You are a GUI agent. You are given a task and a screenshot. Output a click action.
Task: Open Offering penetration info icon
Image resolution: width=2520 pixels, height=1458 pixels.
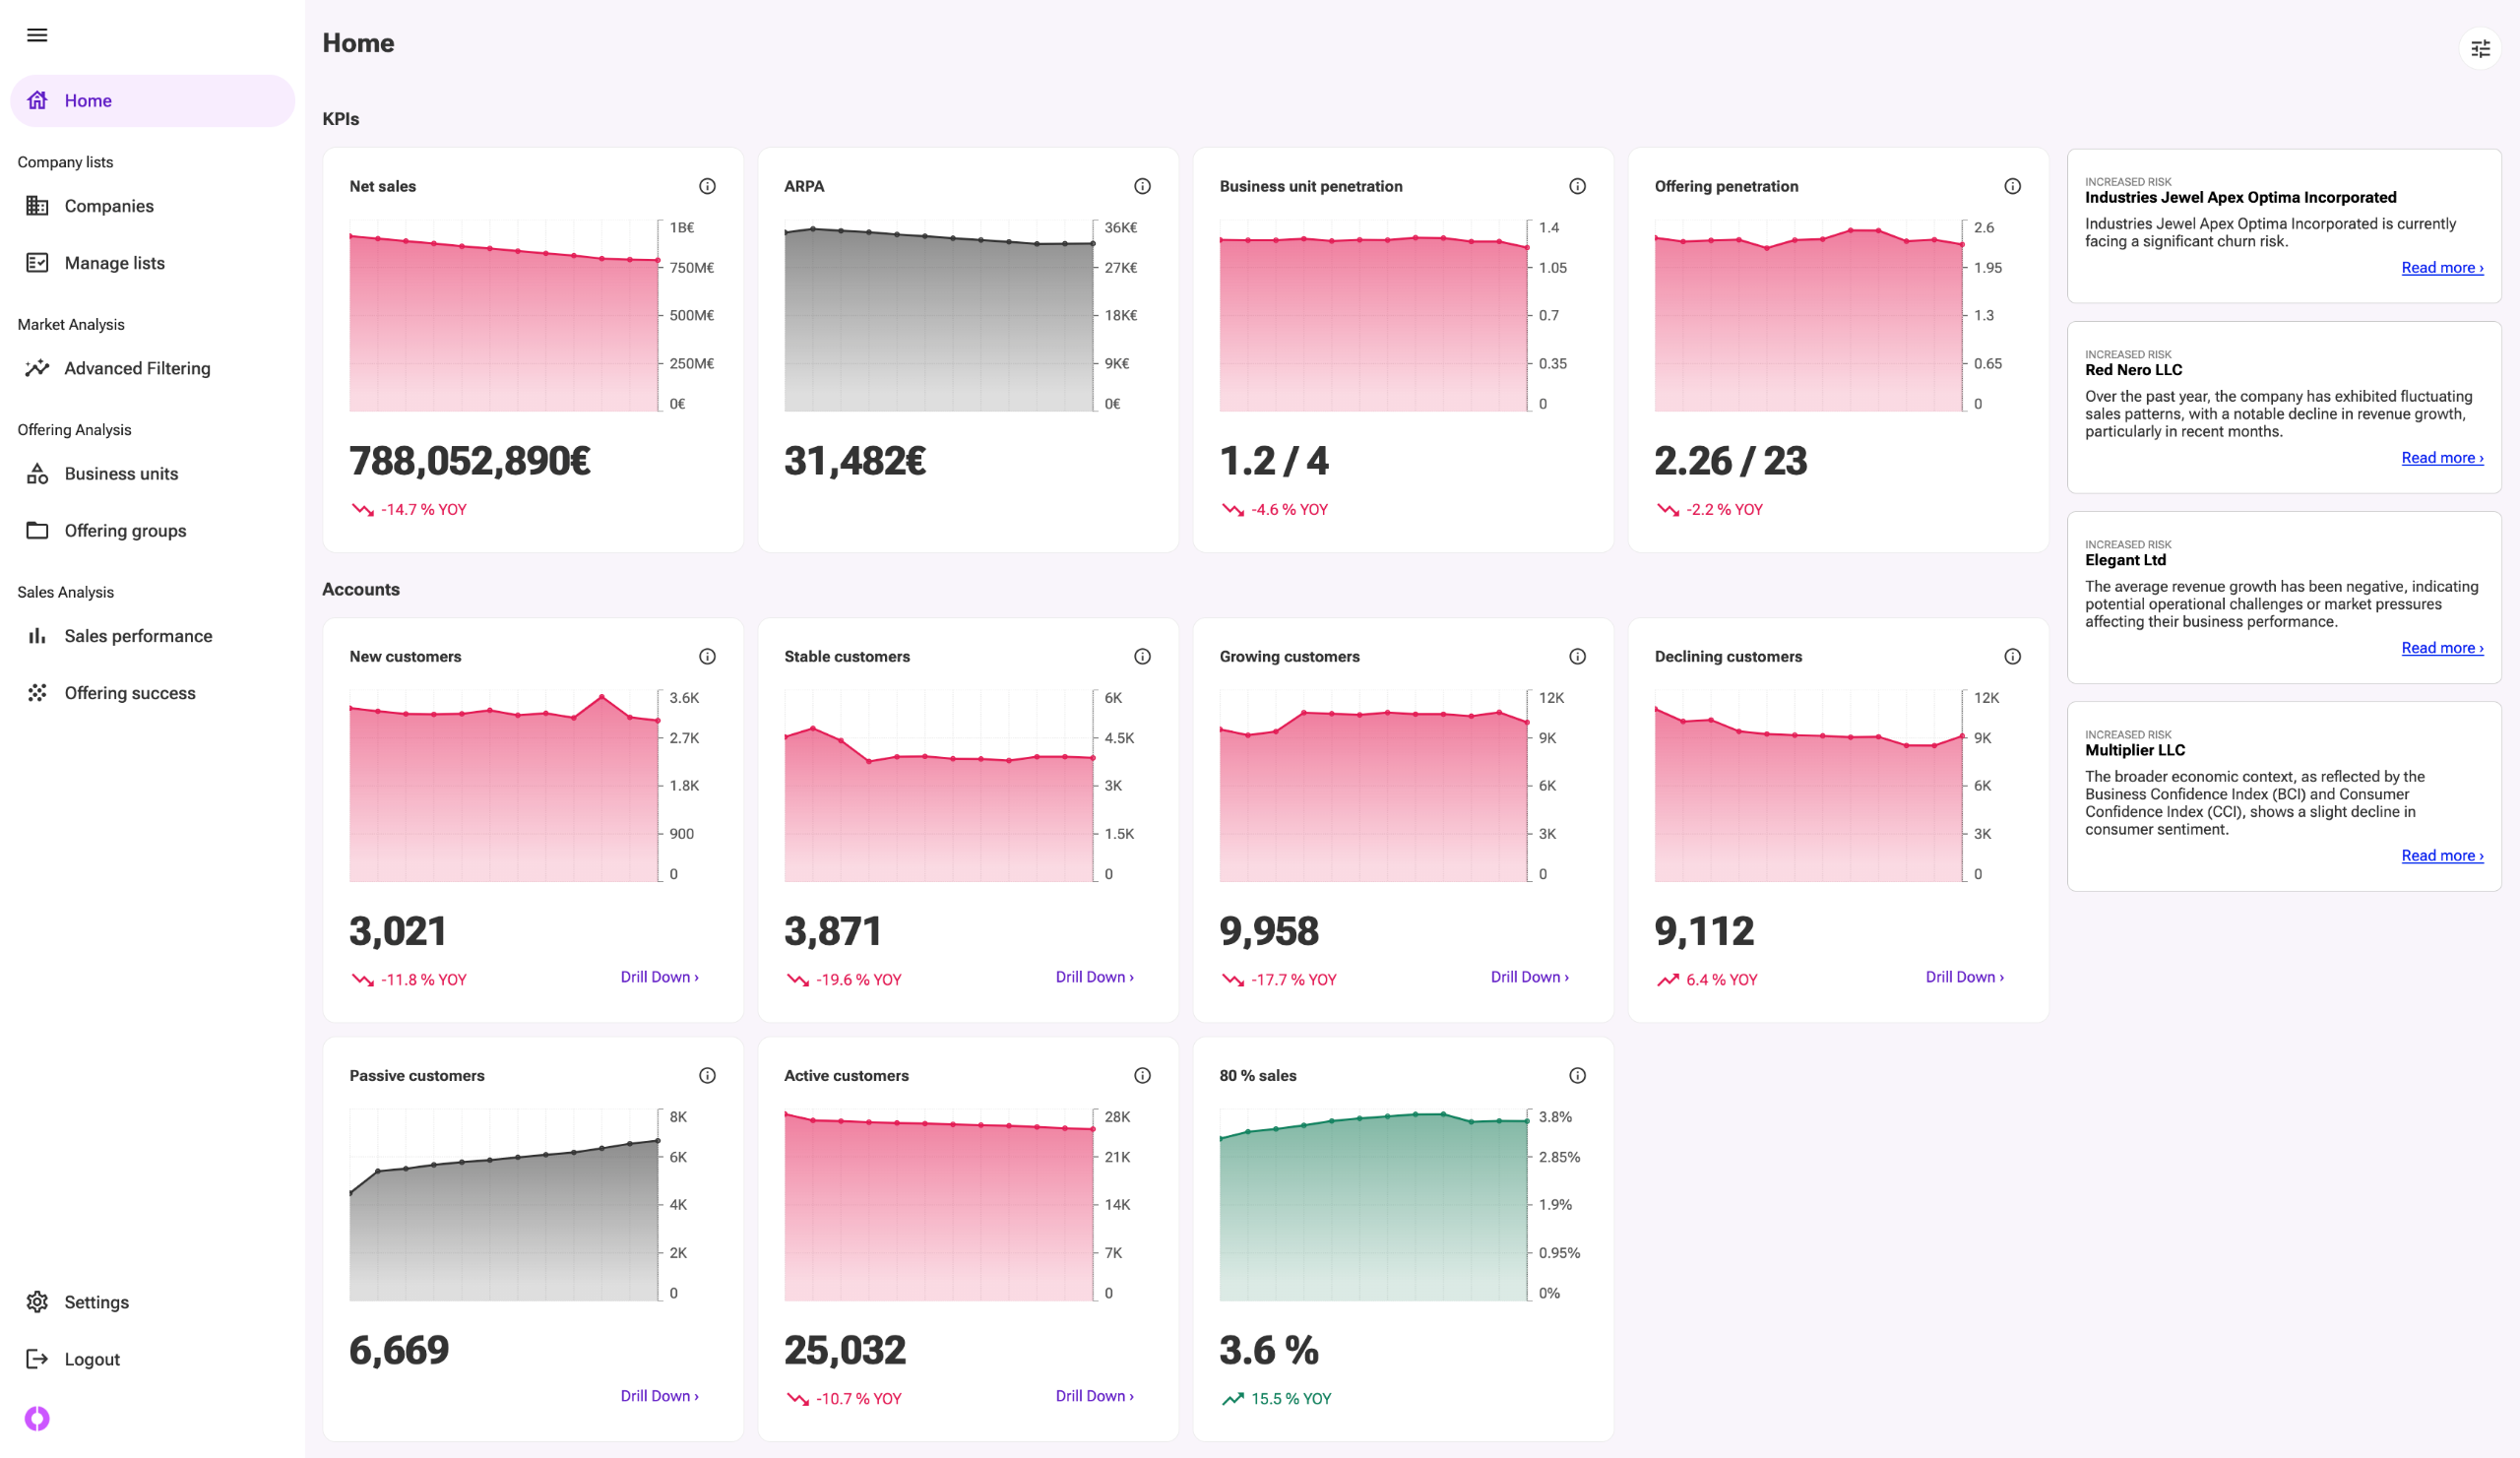click(2012, 186)
